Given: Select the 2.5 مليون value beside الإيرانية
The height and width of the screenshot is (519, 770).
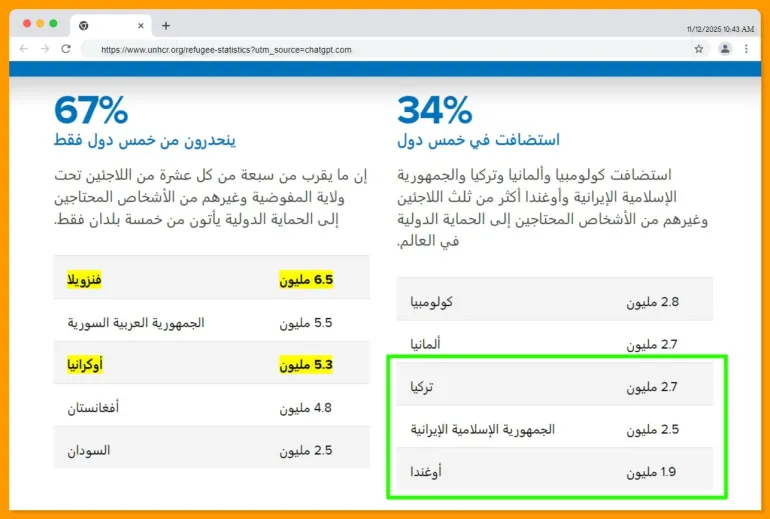Looking at the screenshot, I should [x=652, y=429].
